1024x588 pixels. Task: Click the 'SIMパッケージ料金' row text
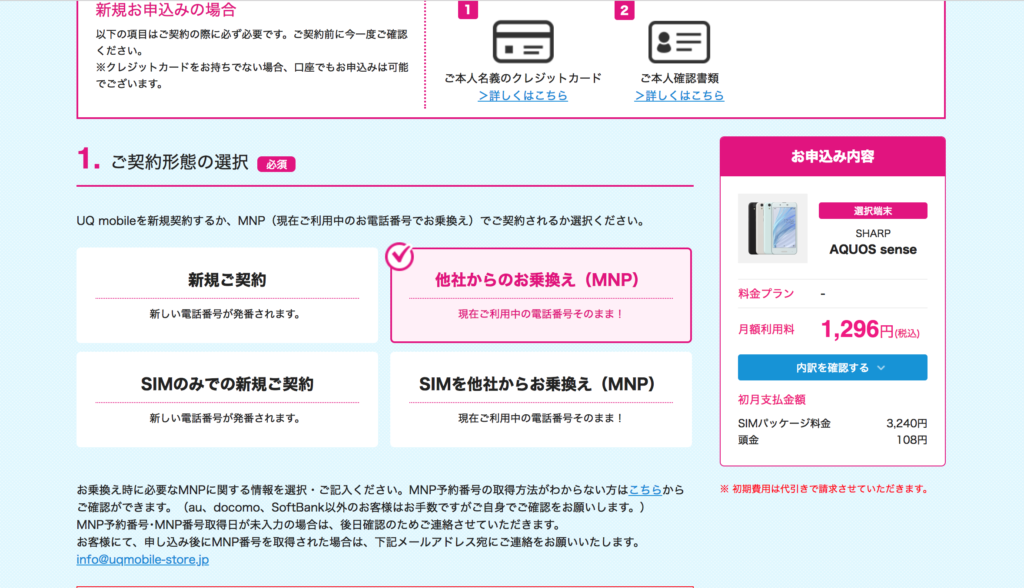pos(784,423)
